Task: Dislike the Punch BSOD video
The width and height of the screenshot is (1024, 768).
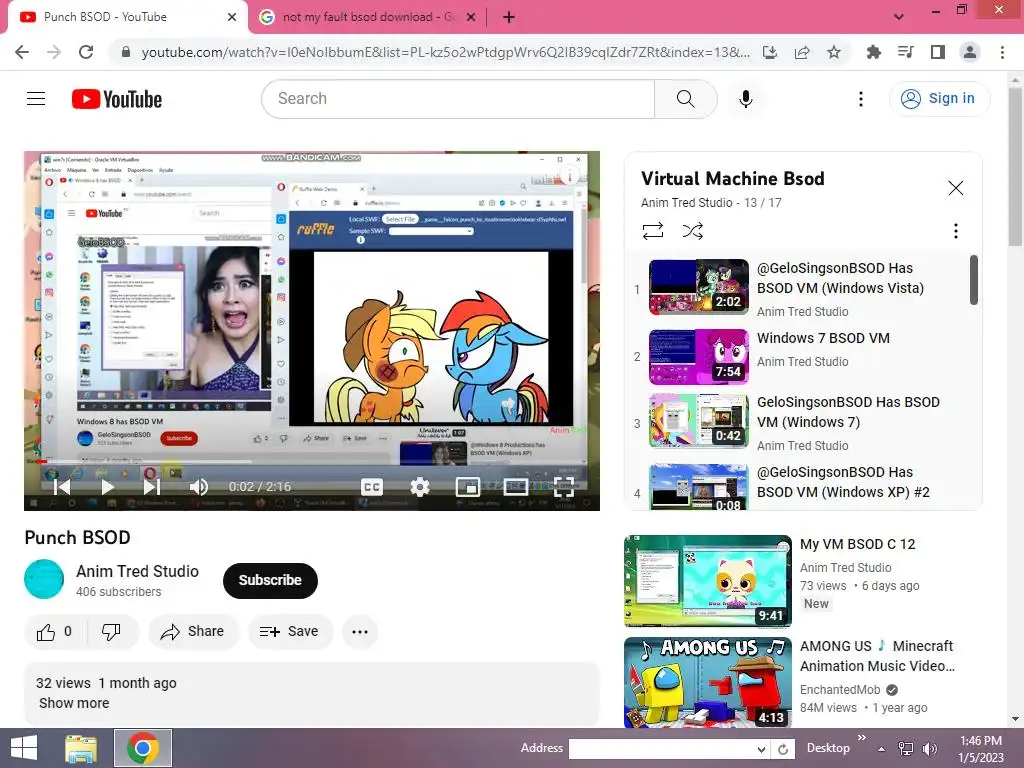Action: (111, 632)
